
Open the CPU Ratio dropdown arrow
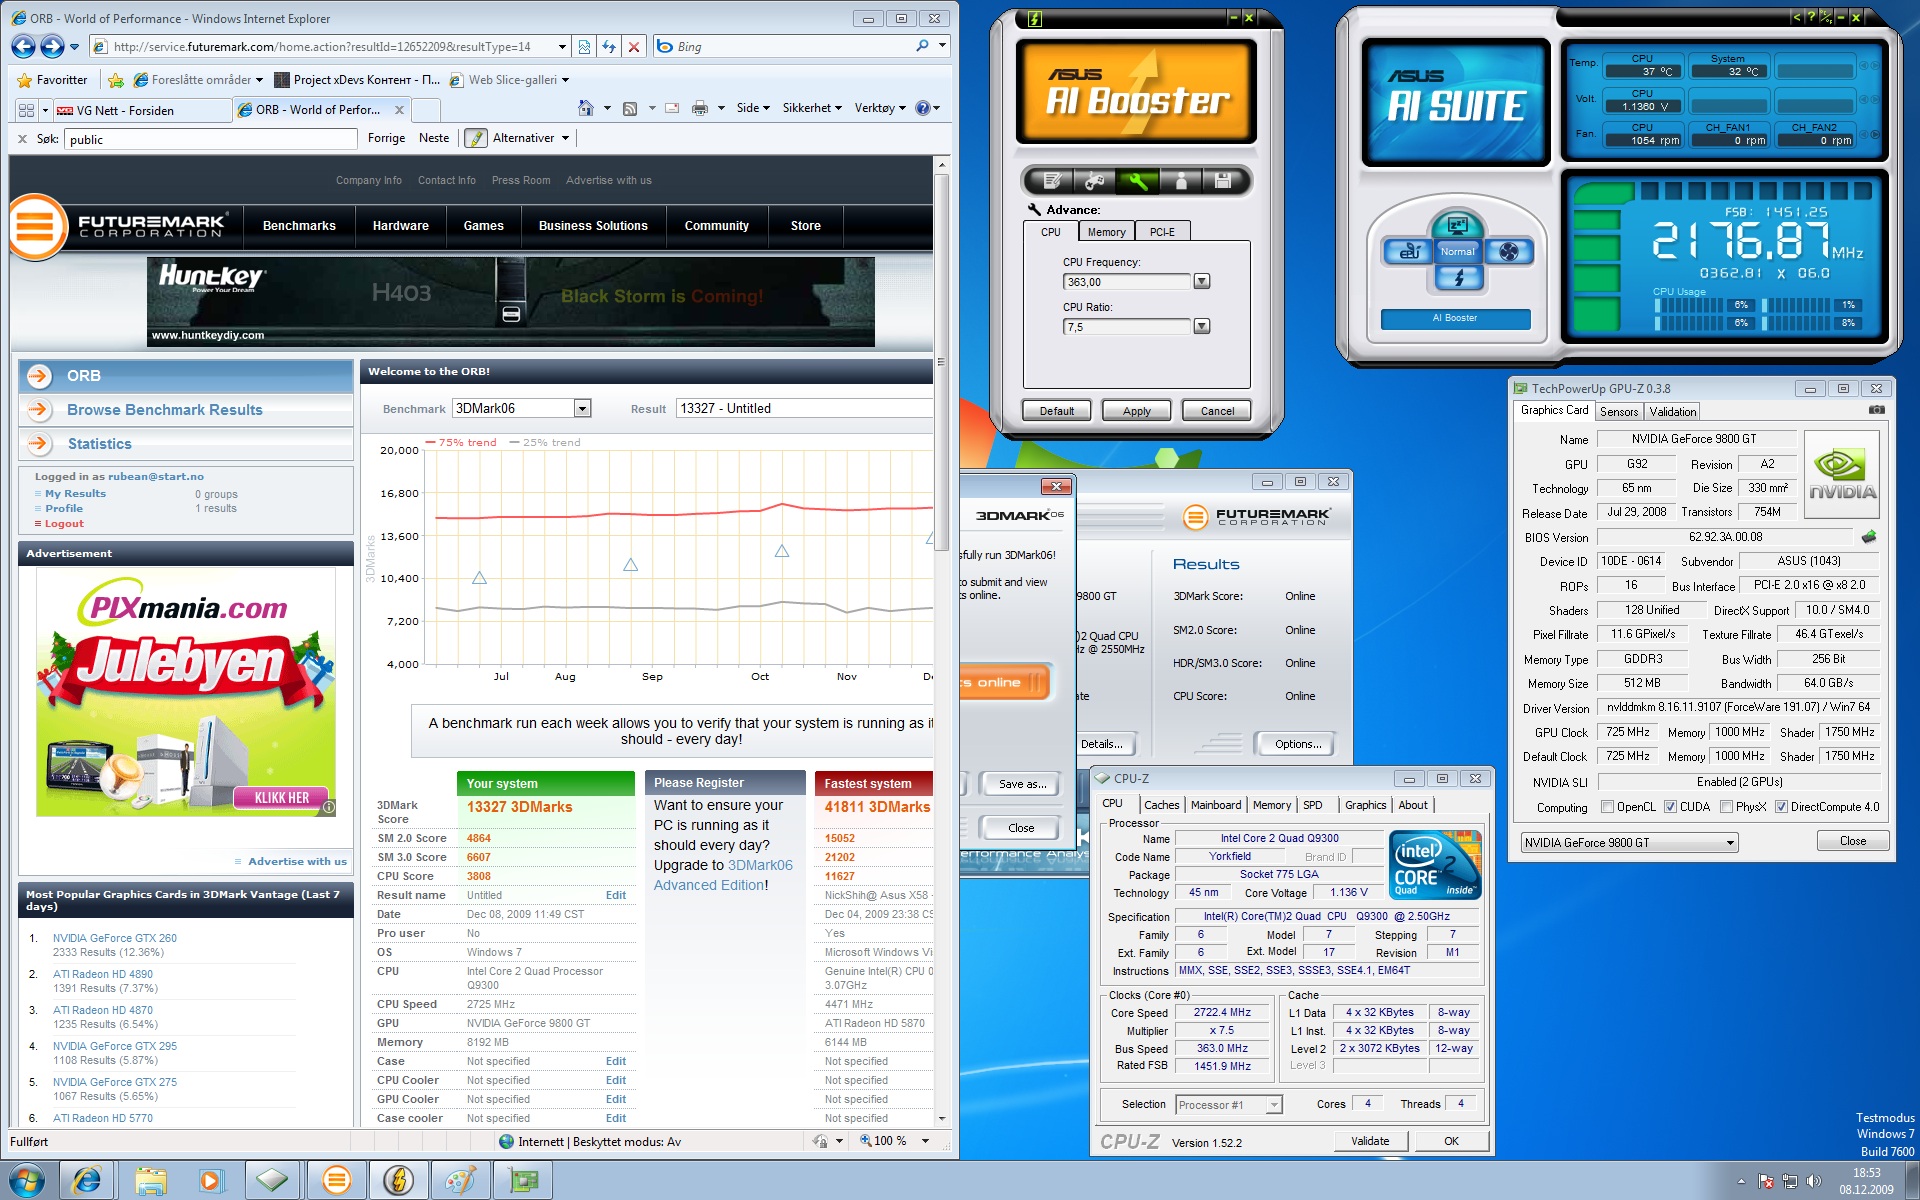click(1202, 326)
